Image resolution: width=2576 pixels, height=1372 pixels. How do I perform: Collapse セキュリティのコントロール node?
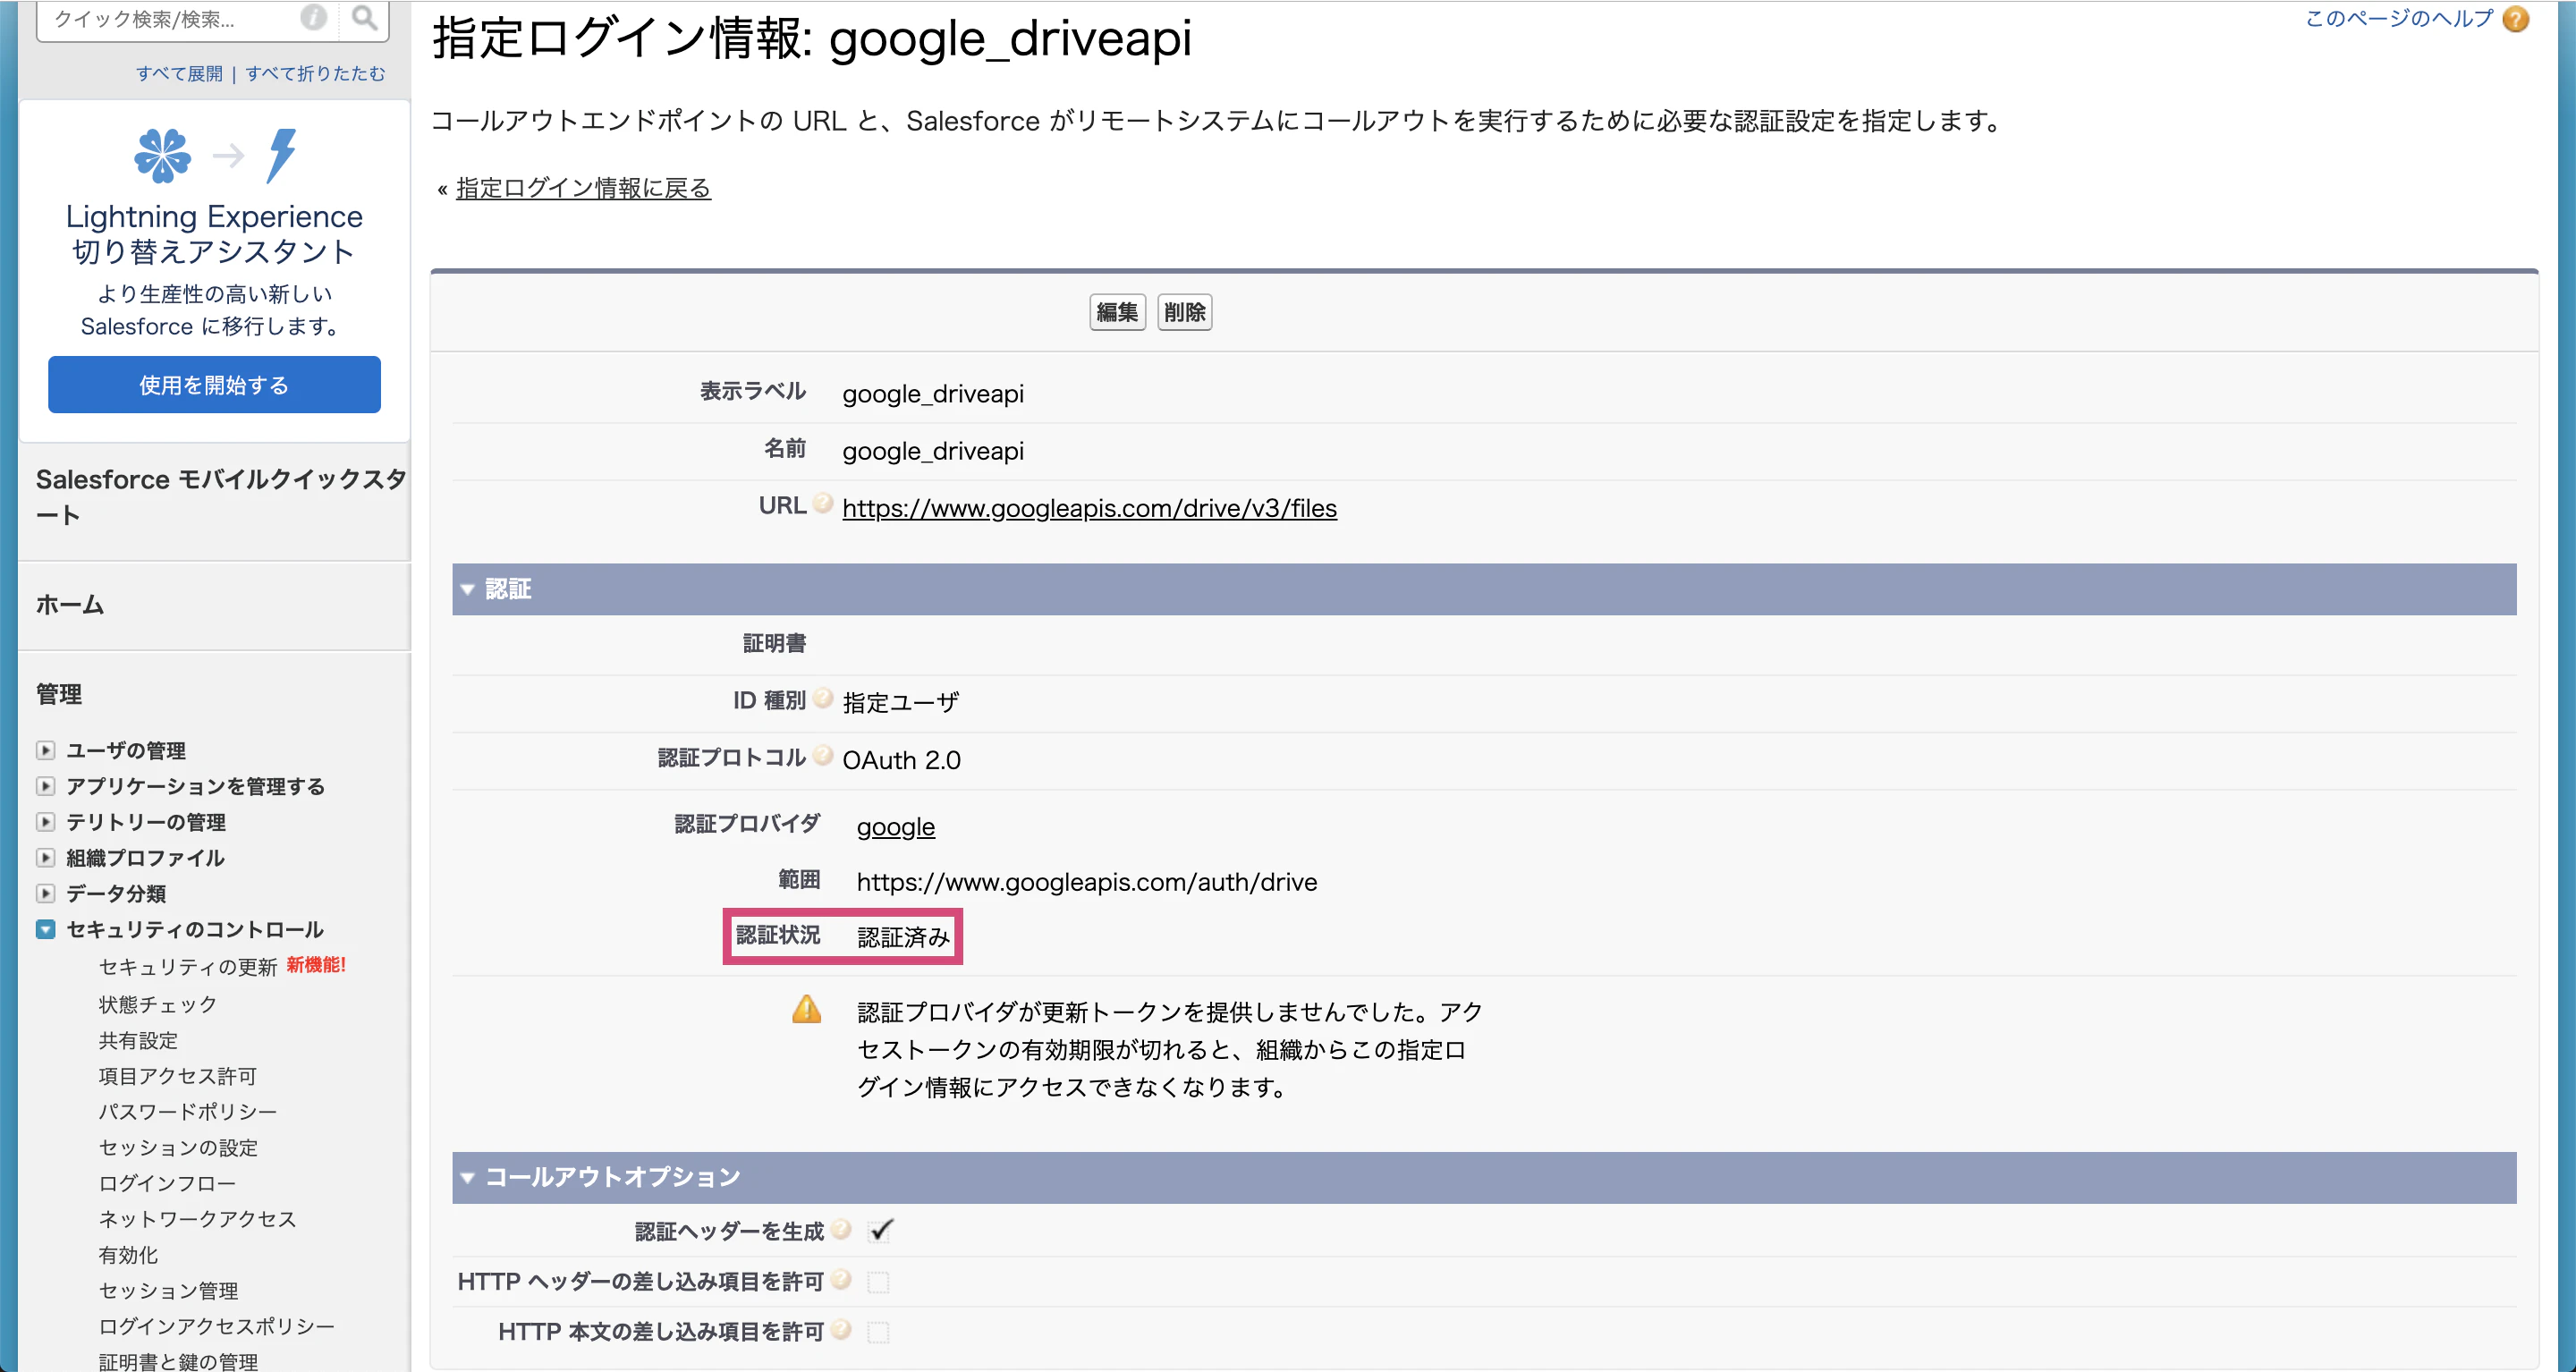45,929
